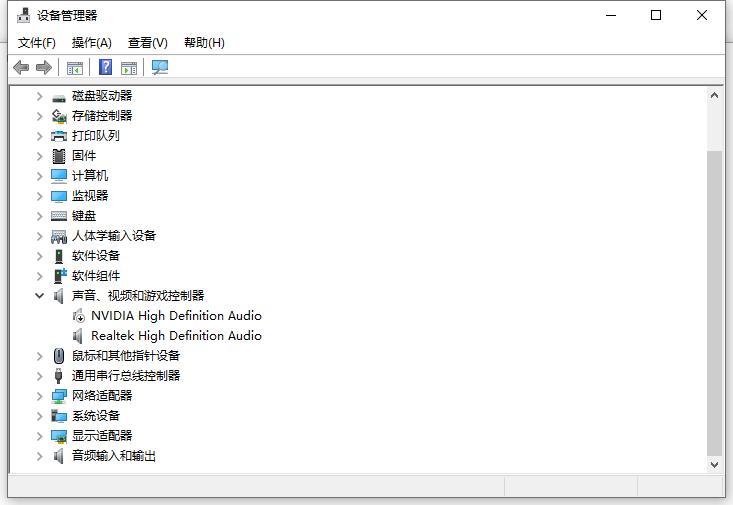
Task: Click the printer icon beside 打印队列
Action: click(x=59, y=136)
